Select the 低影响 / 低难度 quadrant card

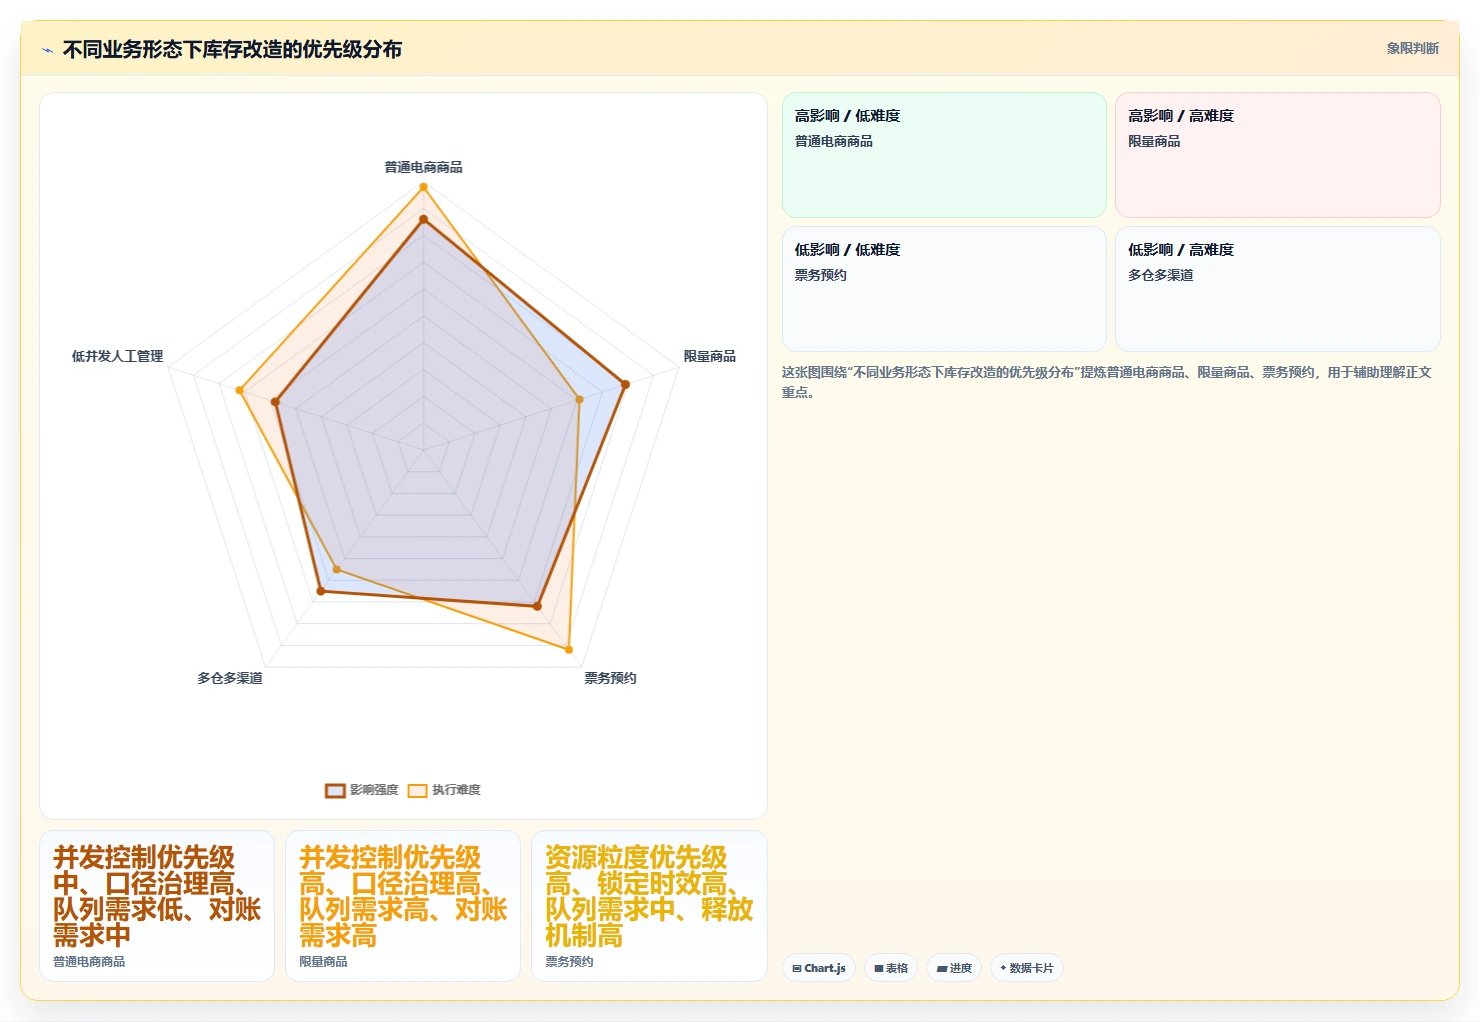click(x=944, y=289)
